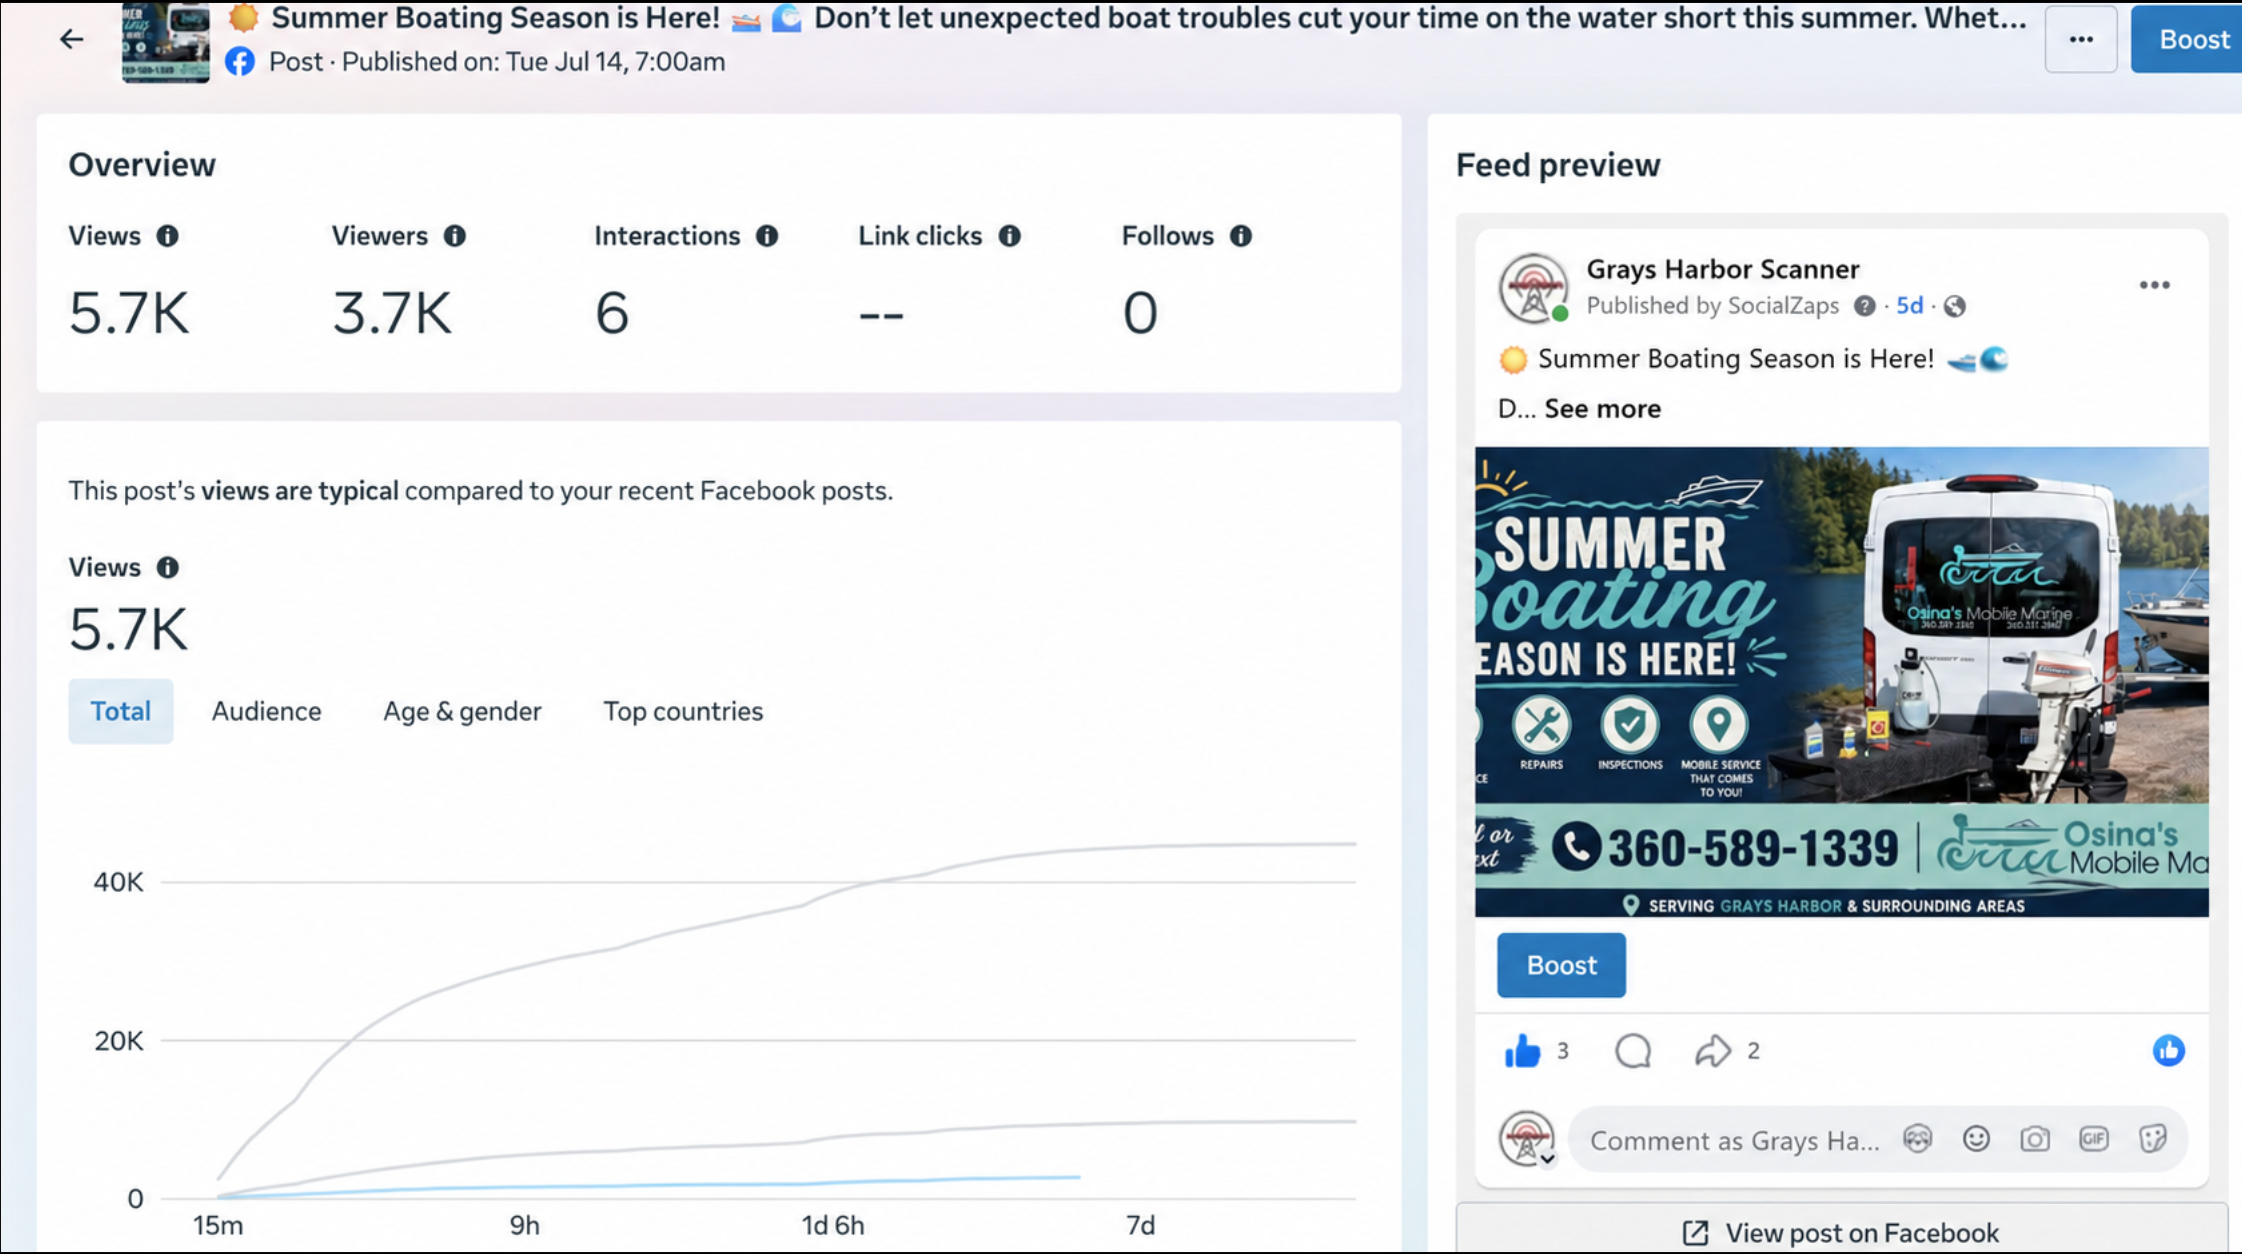Viewport: 2242px width, 1254px height.
Task: Click the Facebook logo beside Post
Action: coord(240,62)
